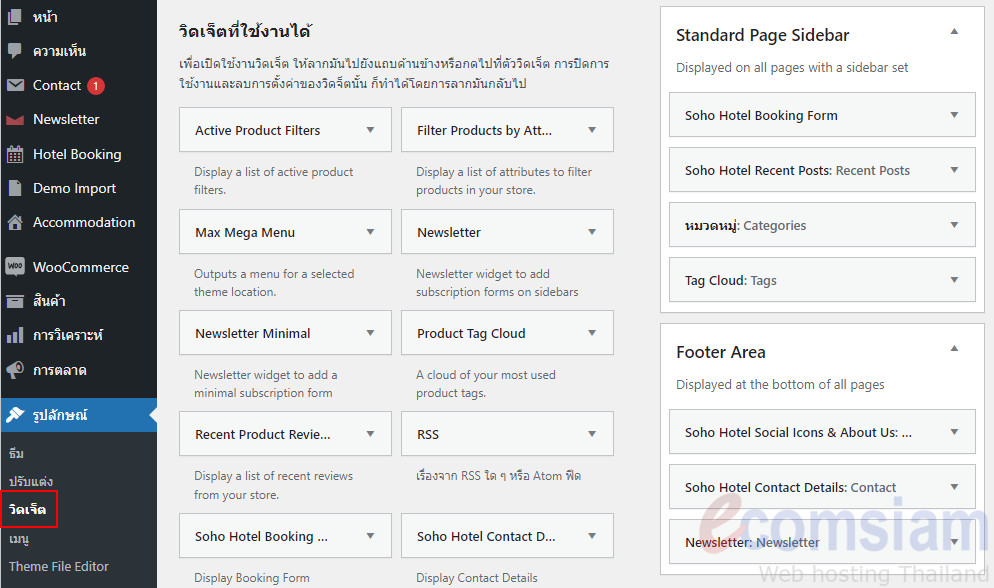Click 'Display a list of active product filters.' text

pos(273,181)
